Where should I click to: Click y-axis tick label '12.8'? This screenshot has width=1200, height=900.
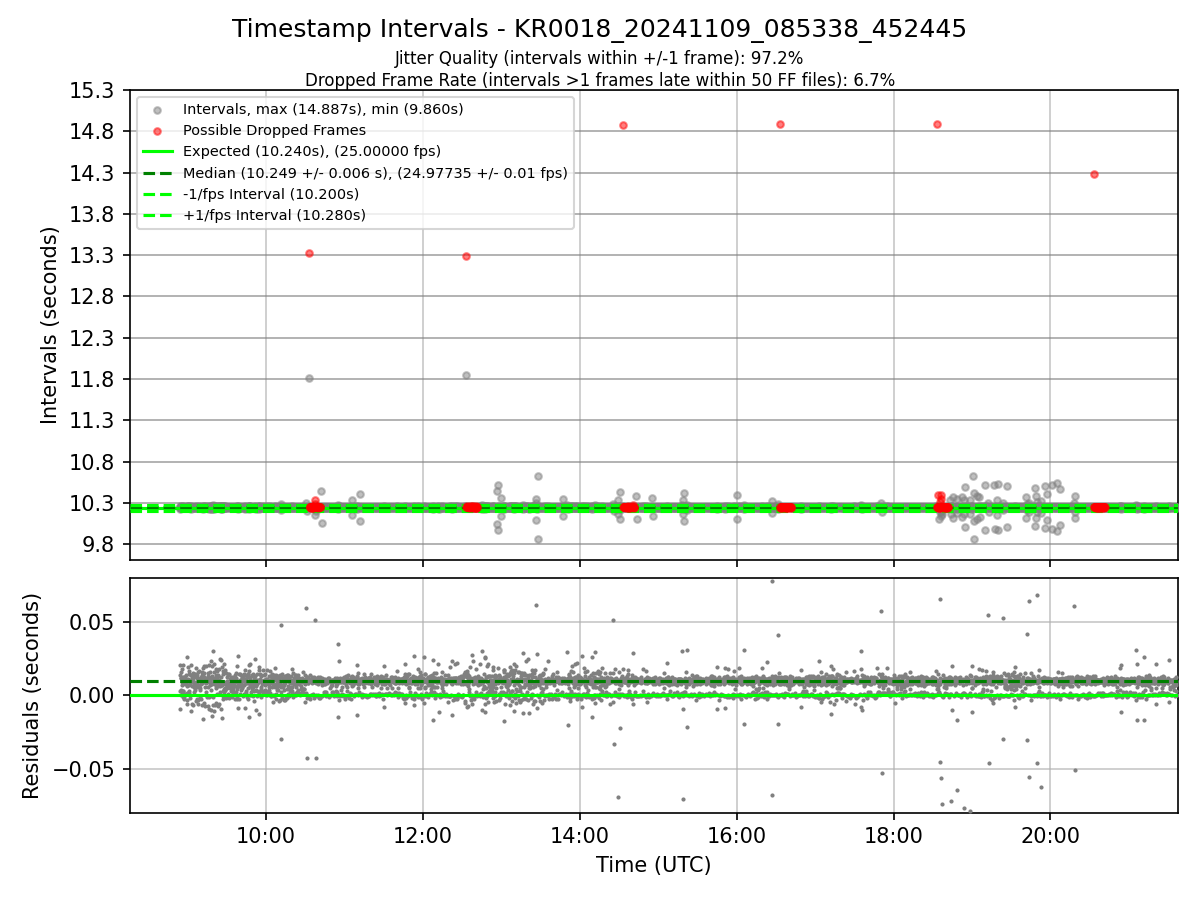pyautogui.click(x=94, y=297)
